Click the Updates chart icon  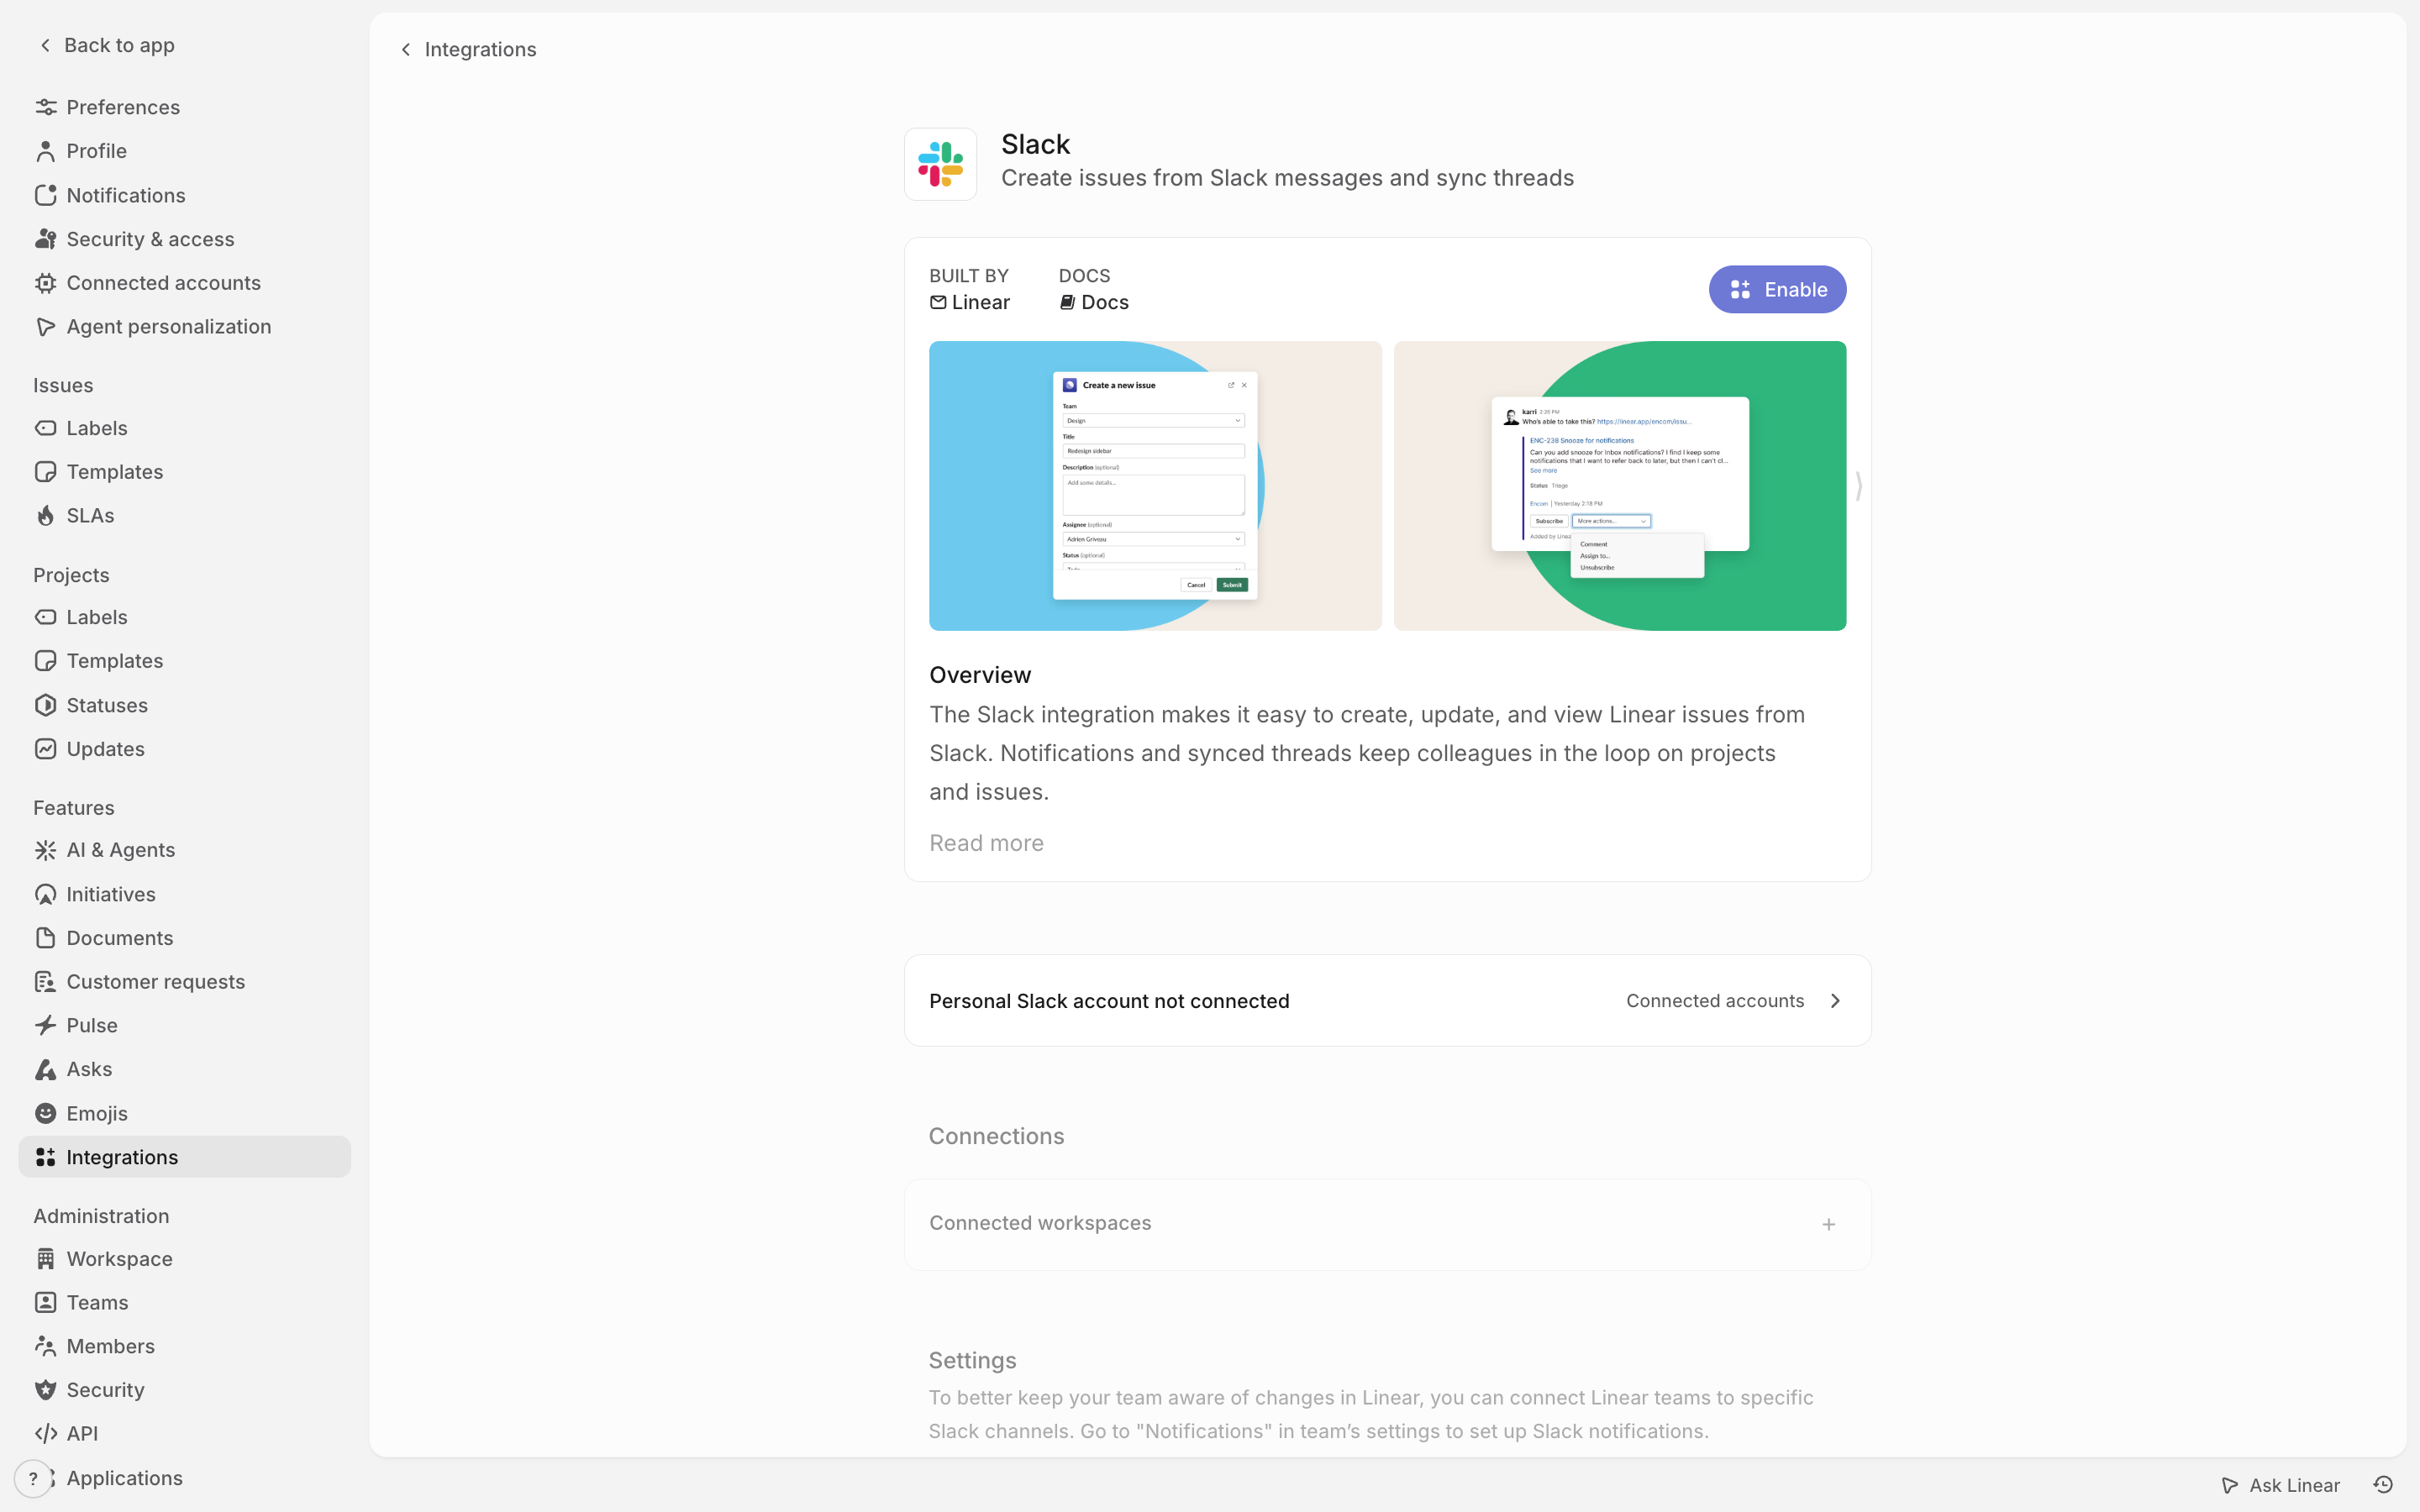[x=45, y=749]
